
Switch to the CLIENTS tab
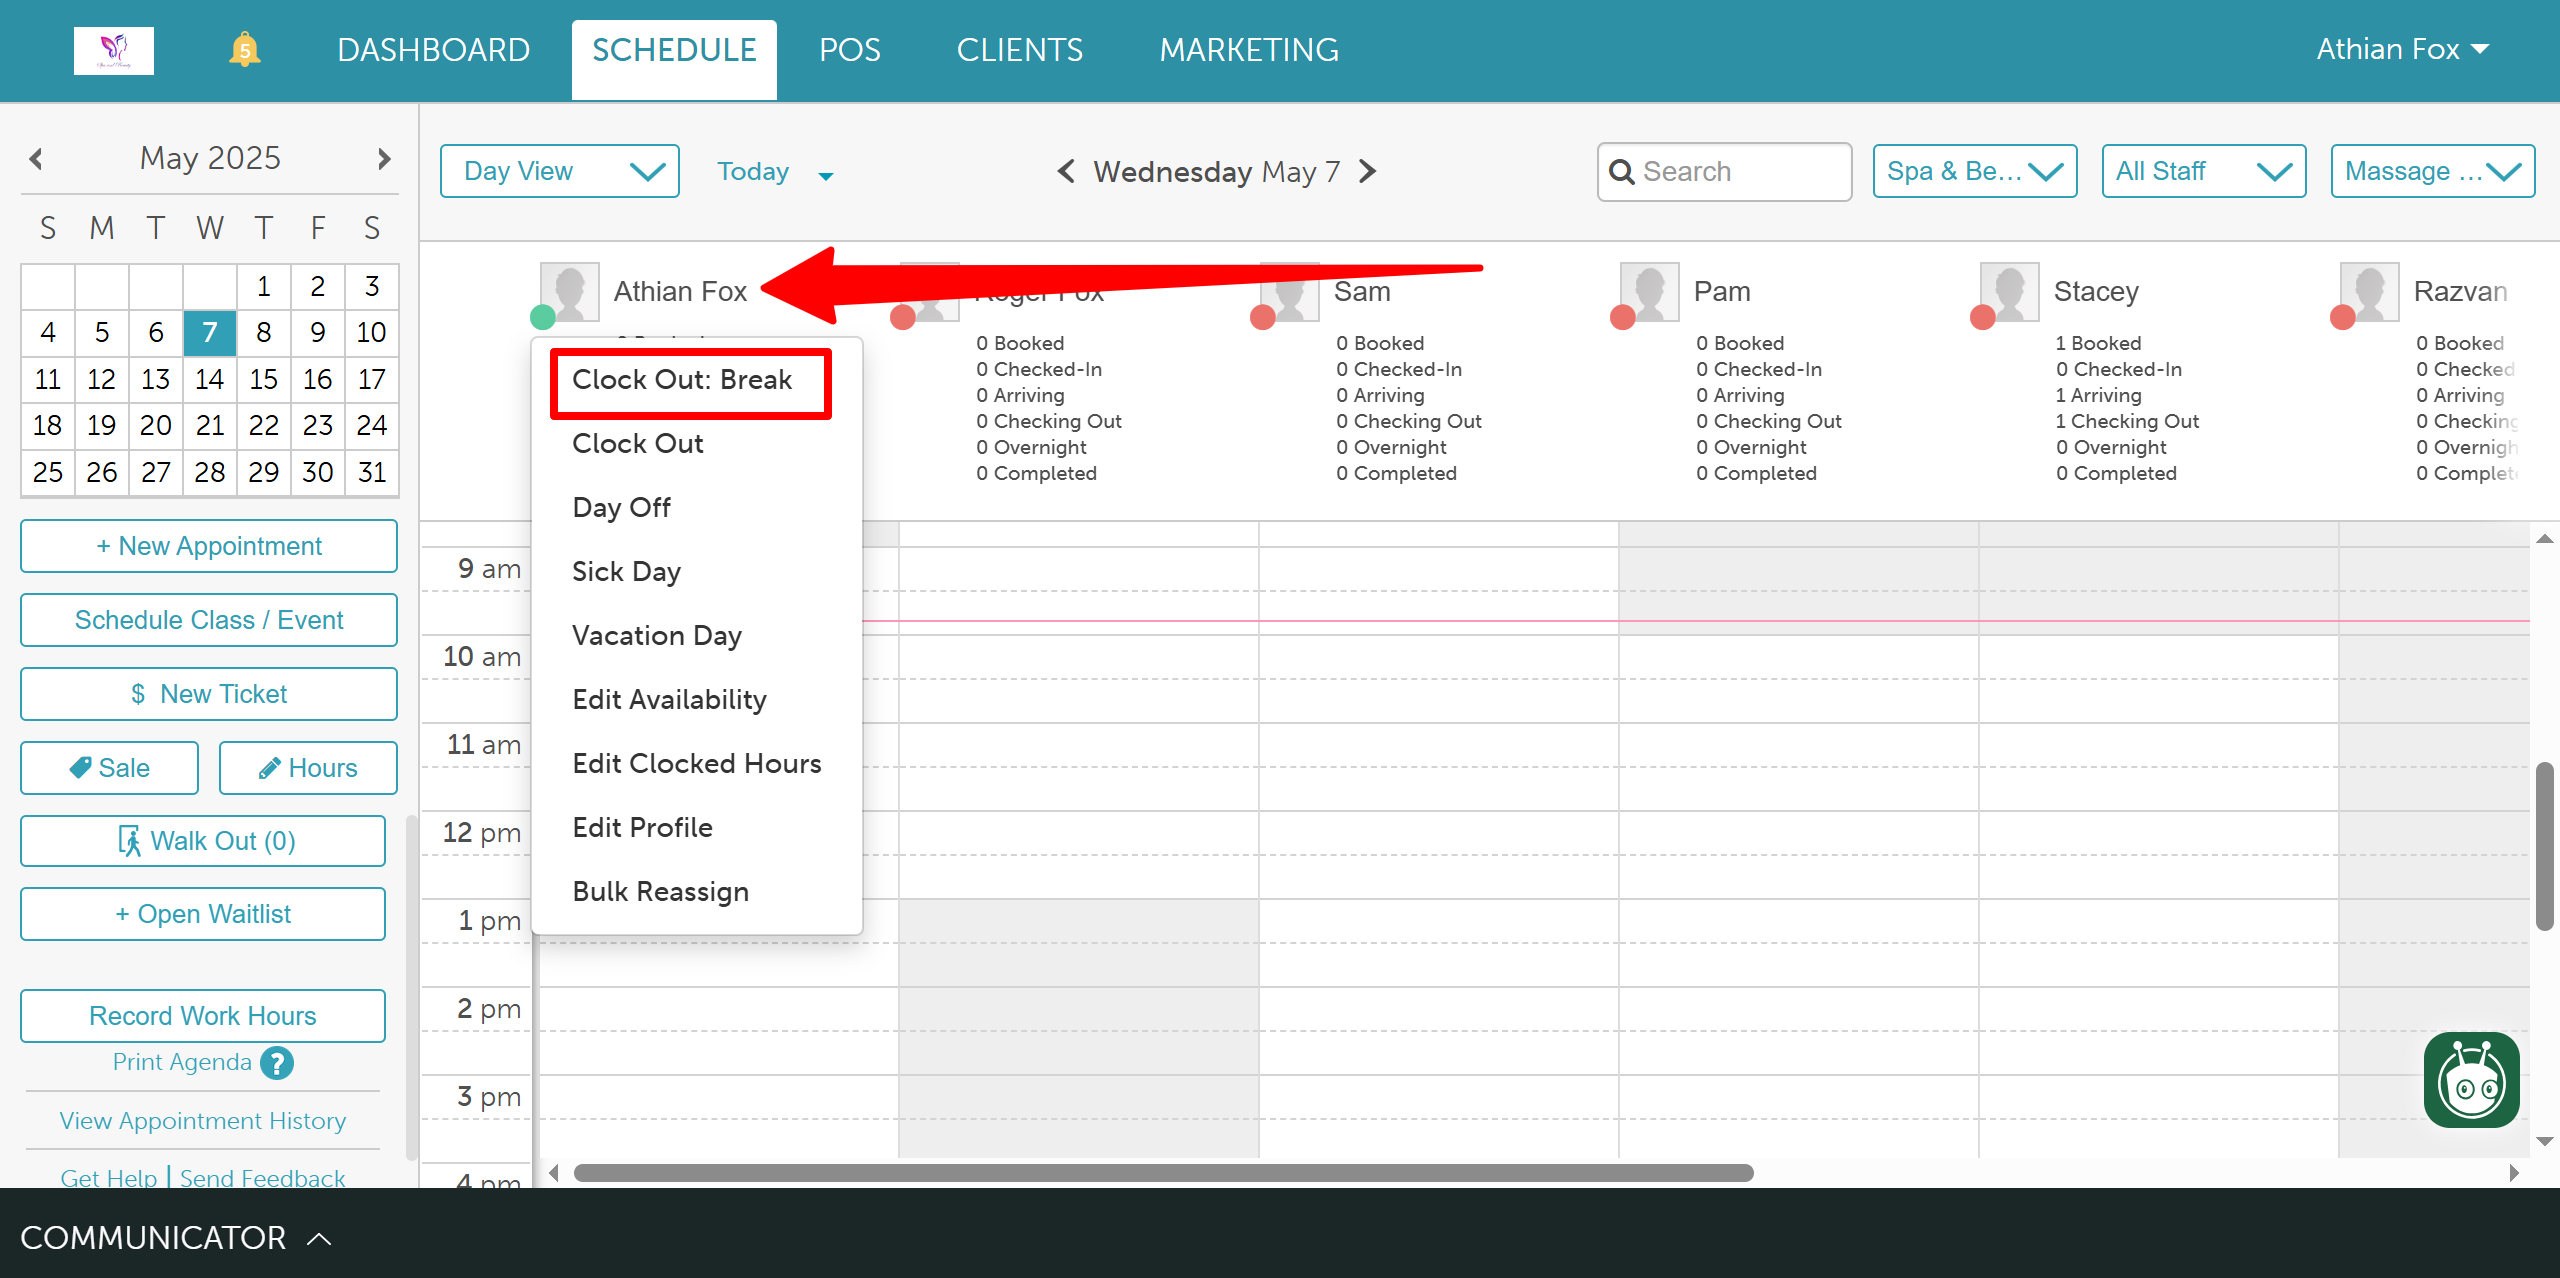(x=1019, y=50)
